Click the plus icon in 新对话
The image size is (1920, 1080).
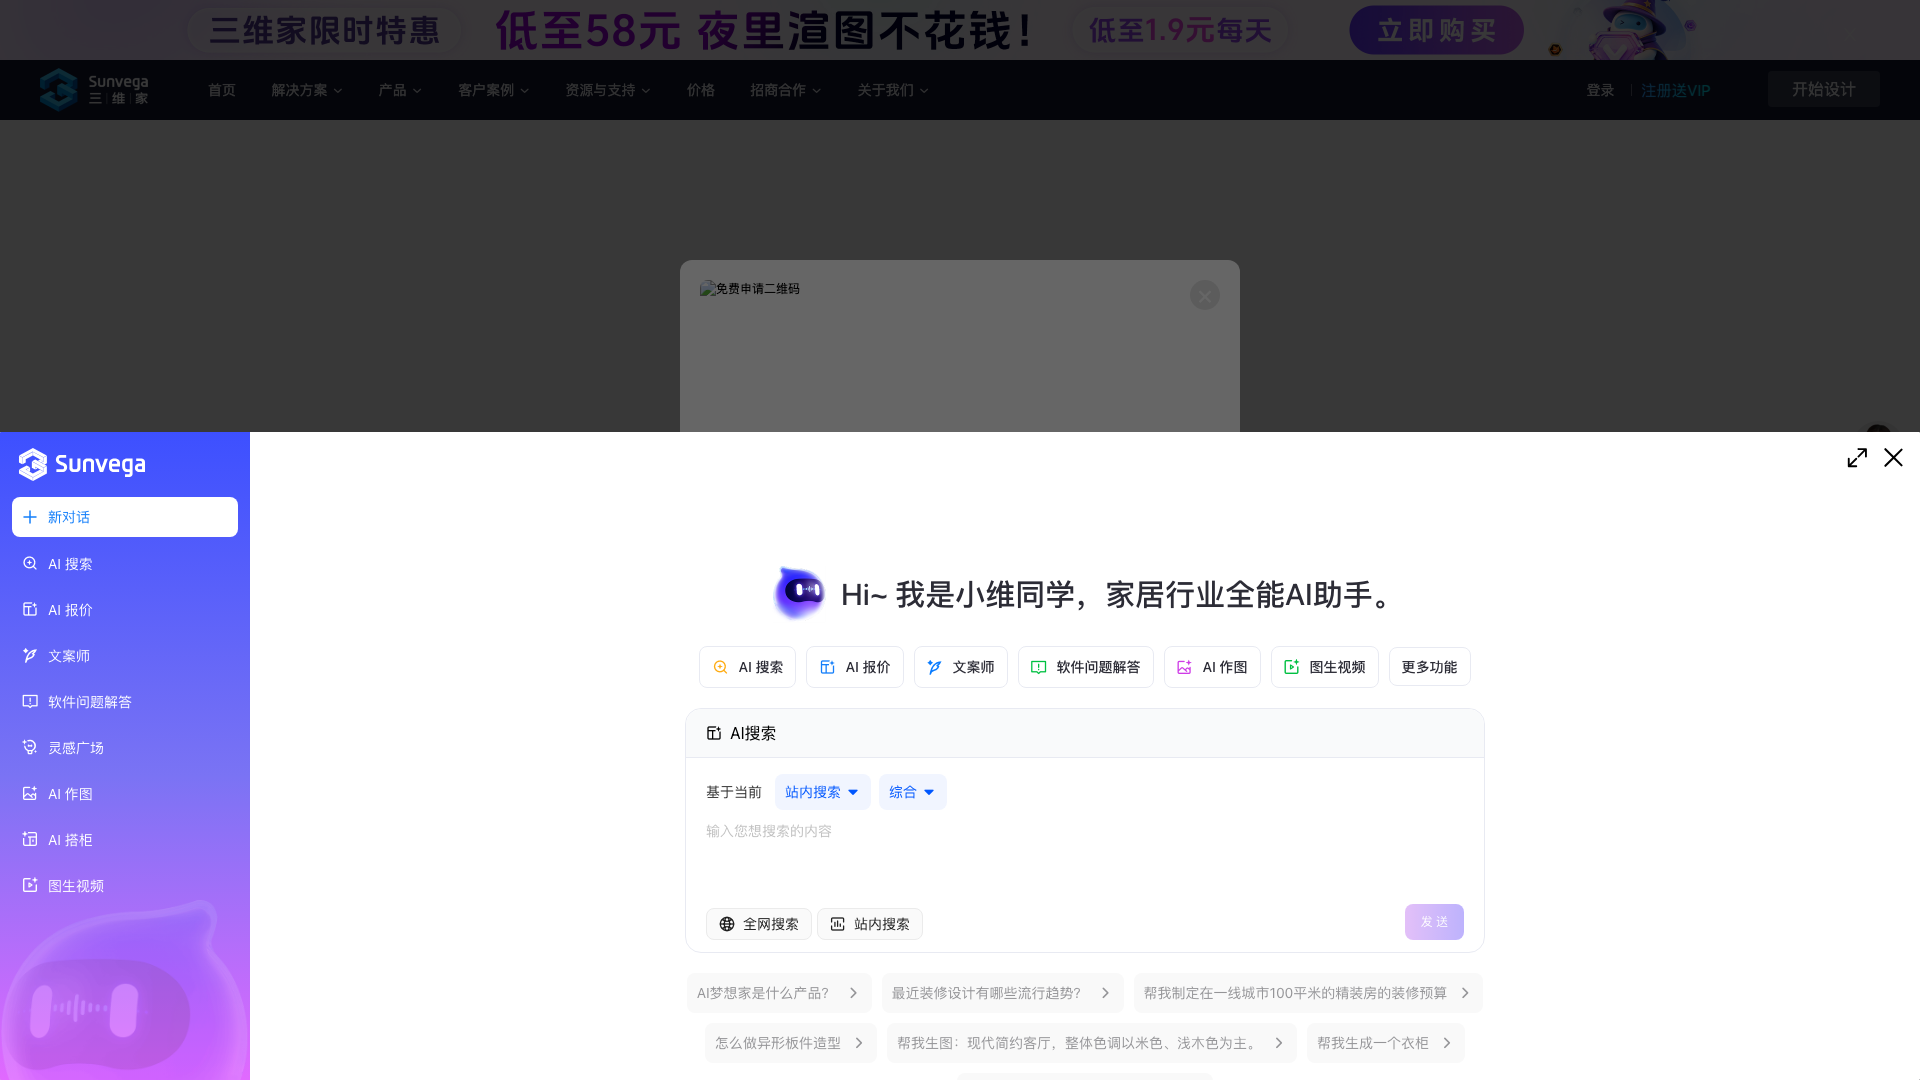(x=30, y=517)
